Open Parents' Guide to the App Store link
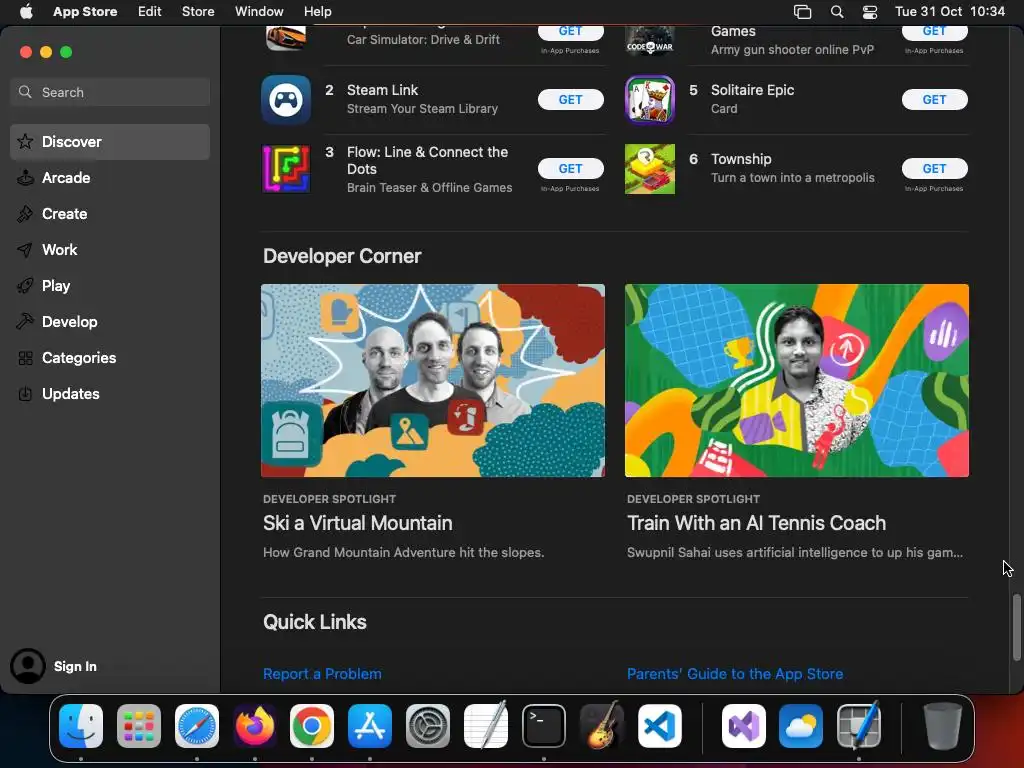Viewport: 1024px width, 768px height. (x=735, y=674)
